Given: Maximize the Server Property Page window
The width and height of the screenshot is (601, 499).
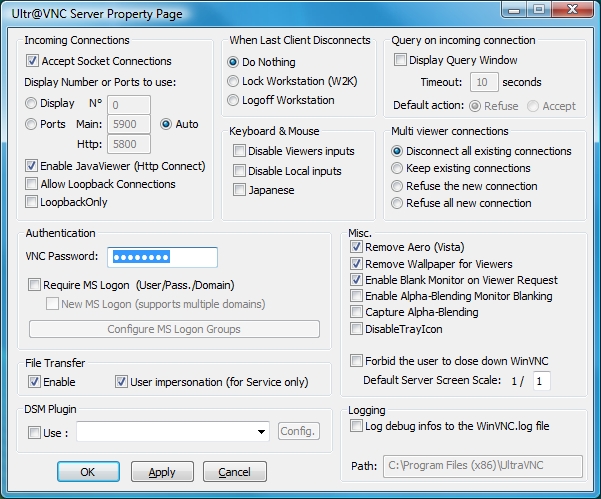Looking at the screenshot, I should [x=539, y=9].
